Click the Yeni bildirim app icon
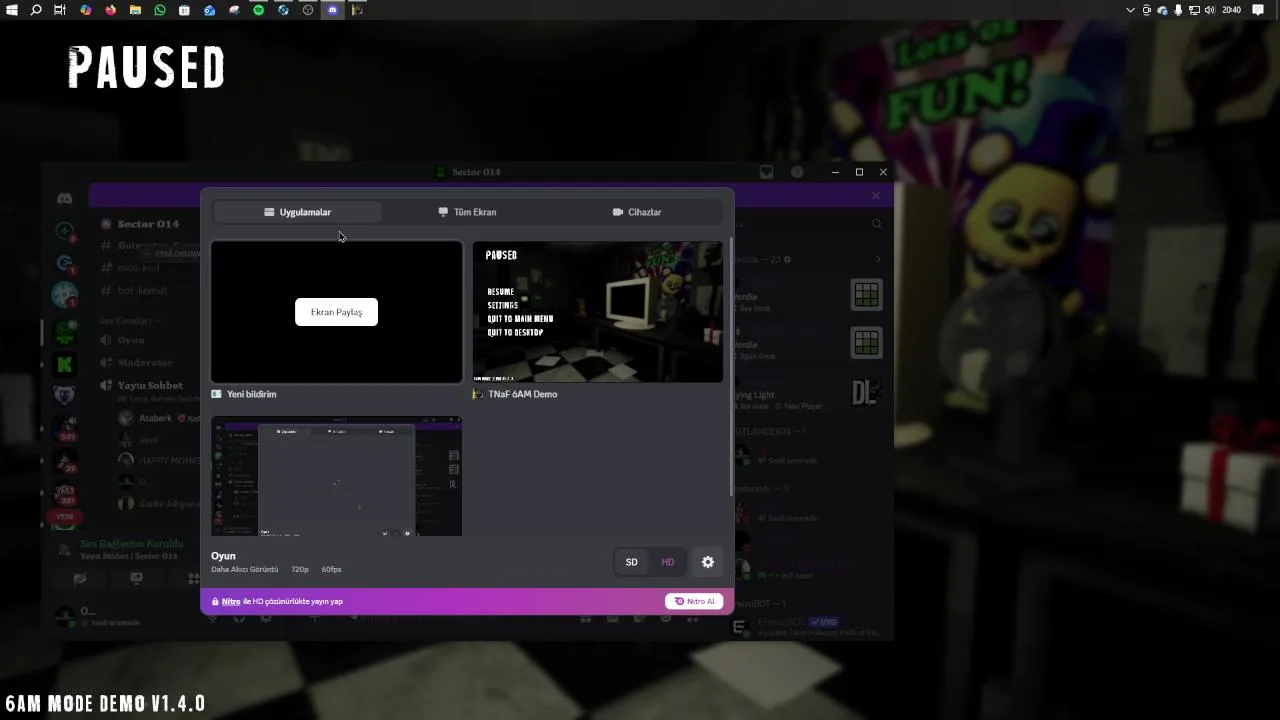 (x=216, y=394)
